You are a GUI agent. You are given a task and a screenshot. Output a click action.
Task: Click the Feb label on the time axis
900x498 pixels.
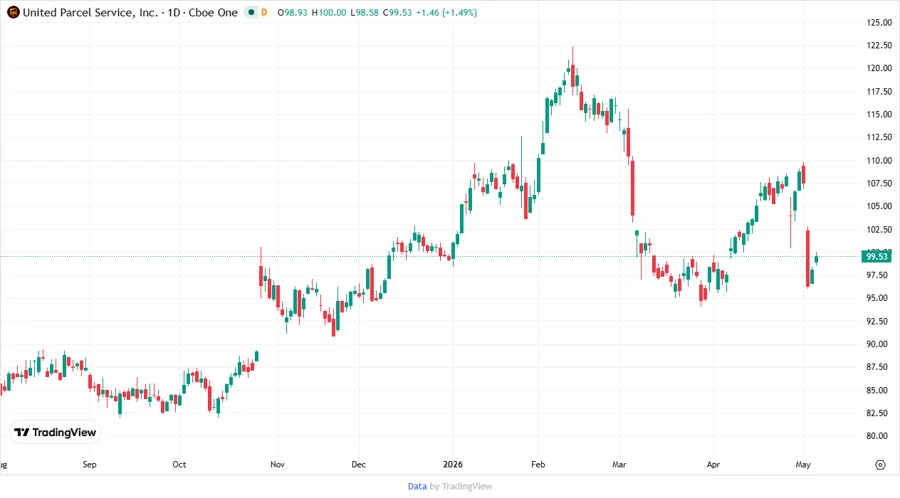[x=538, y=465]
